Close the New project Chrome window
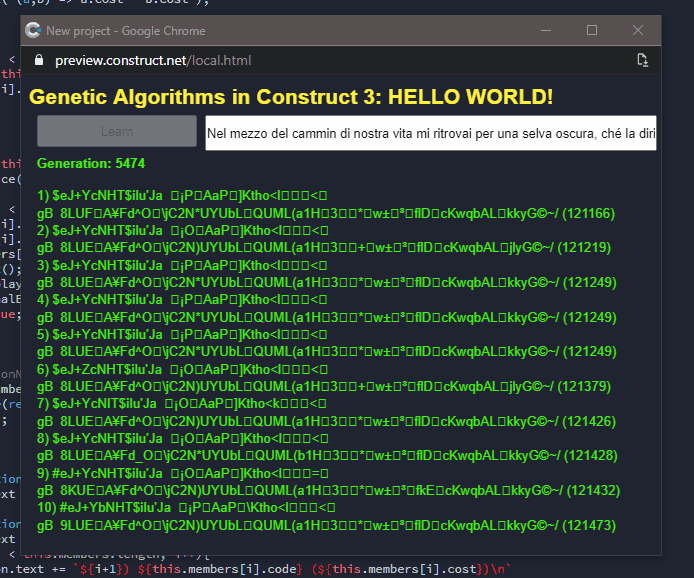 [x=638, y=30]
